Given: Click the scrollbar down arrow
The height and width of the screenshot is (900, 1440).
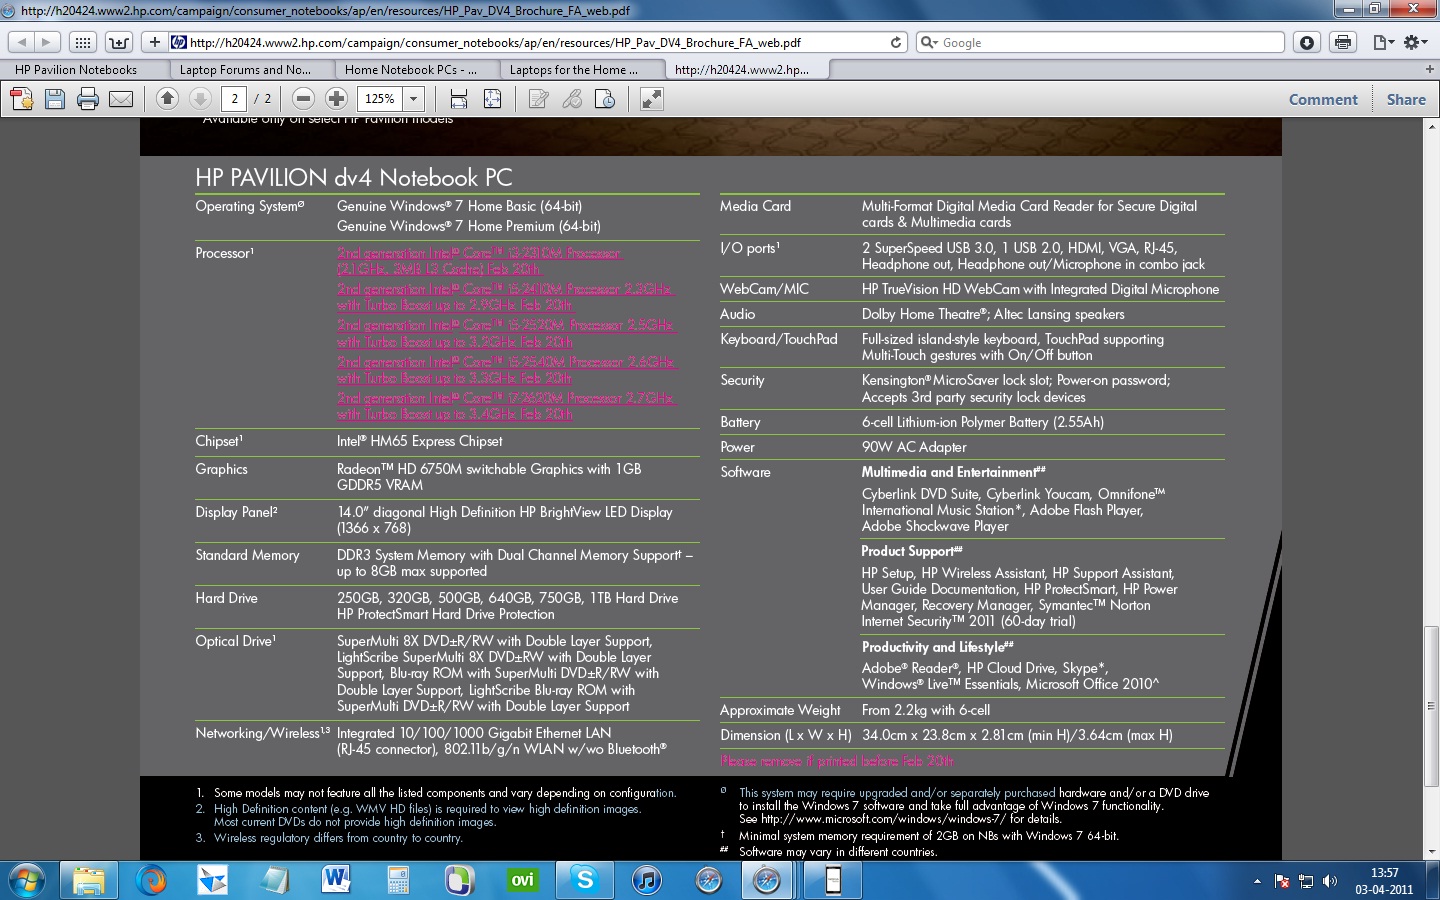Looking at the screenshot, I should point(1431,851).
